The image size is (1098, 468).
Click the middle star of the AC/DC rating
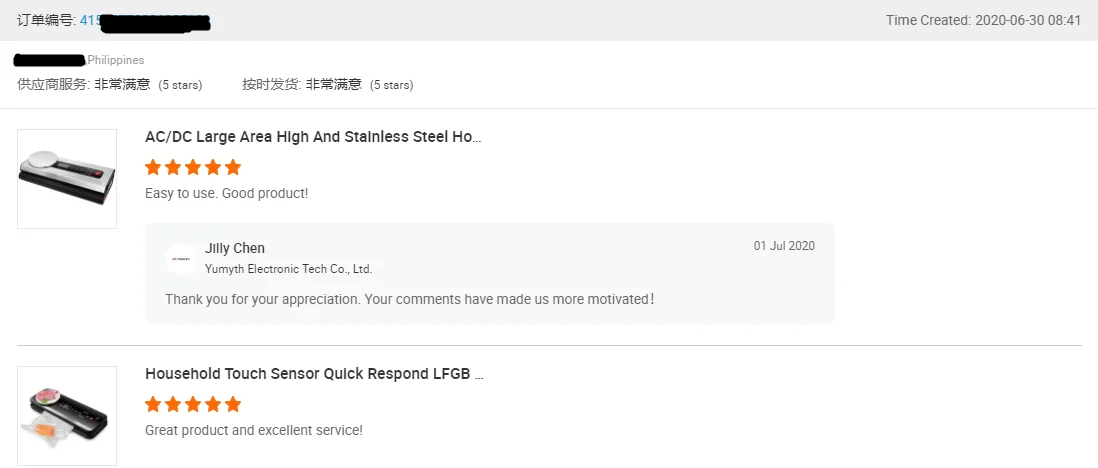pyautogui.click(x=193, y=167)
